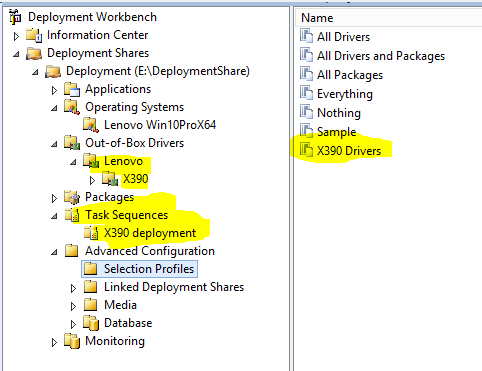Click the Media folder icon
The image size is (482, 371).
tap(90, 305)
